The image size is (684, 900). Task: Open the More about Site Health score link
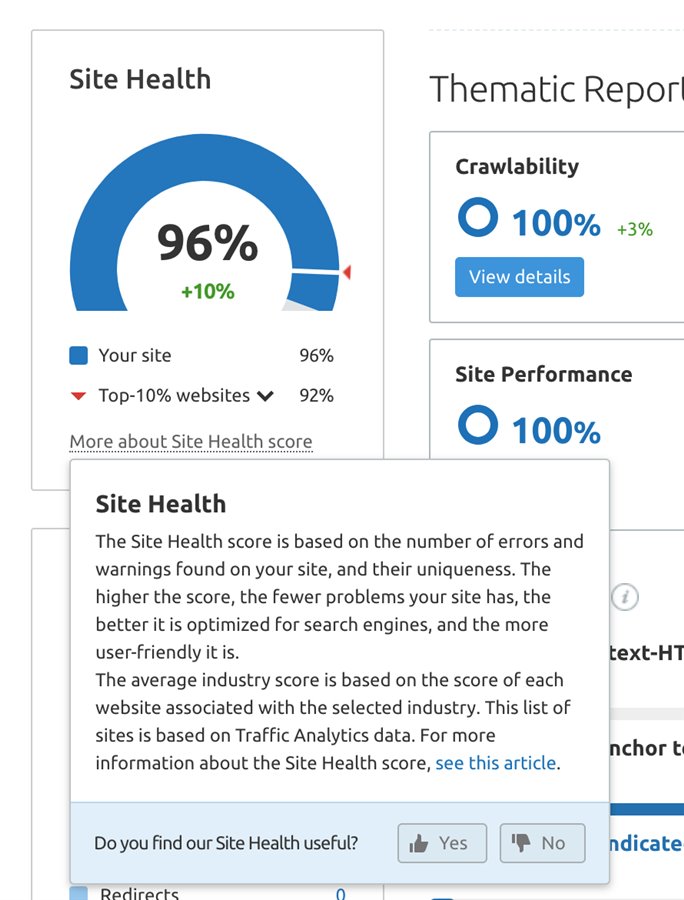[191, 441]
